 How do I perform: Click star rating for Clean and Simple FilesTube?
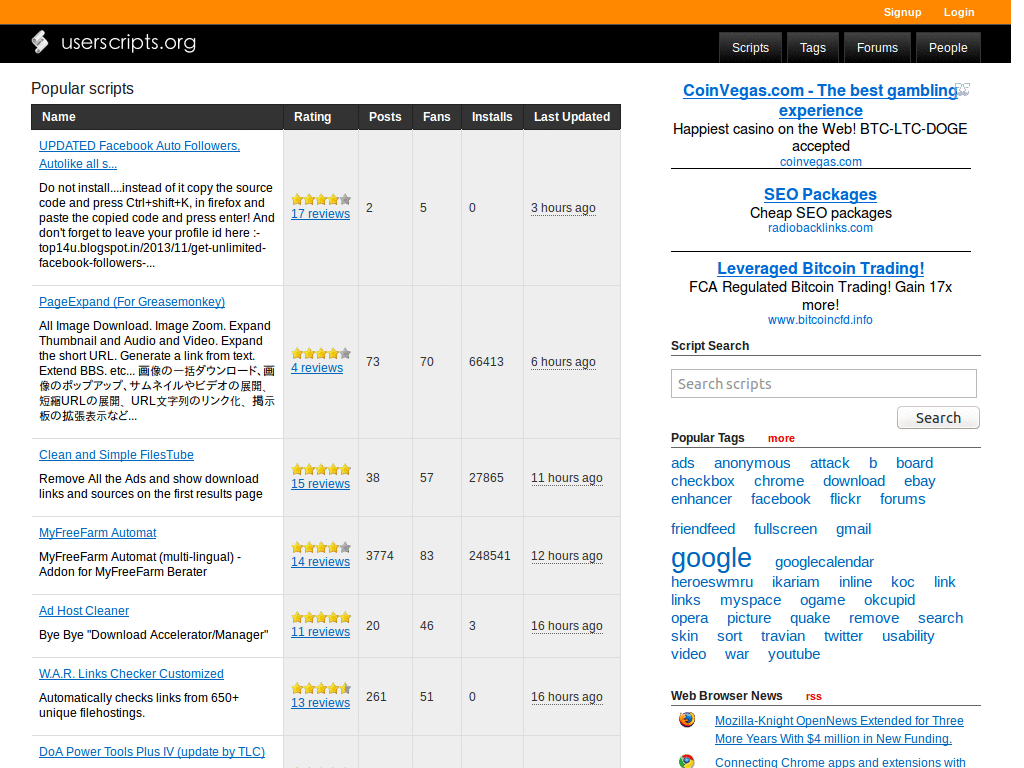pyautogui.click(x=320, y=469)
